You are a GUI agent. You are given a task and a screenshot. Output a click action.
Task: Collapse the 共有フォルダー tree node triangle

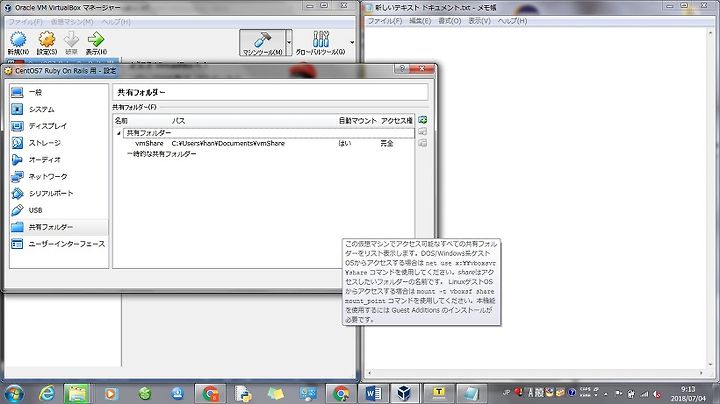(118, 133)
